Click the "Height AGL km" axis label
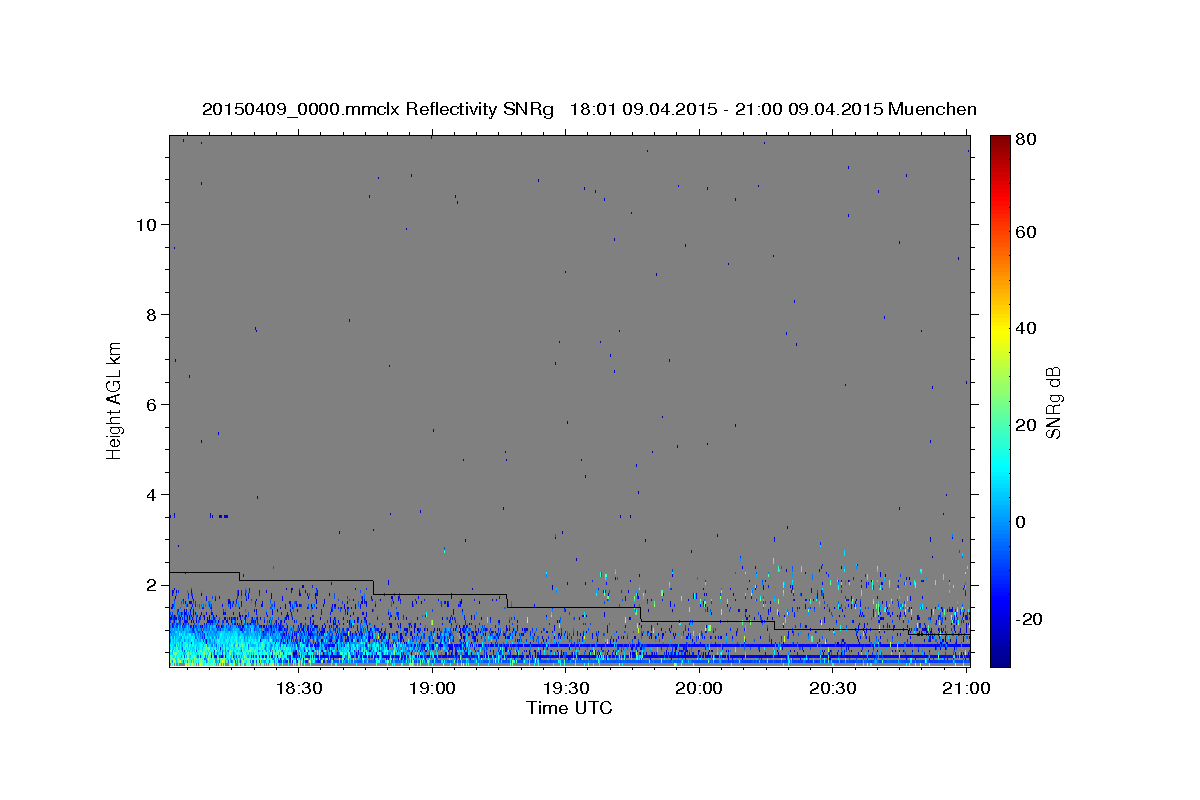This screenshot has width=1200, height=800. [x=115, y=400]
